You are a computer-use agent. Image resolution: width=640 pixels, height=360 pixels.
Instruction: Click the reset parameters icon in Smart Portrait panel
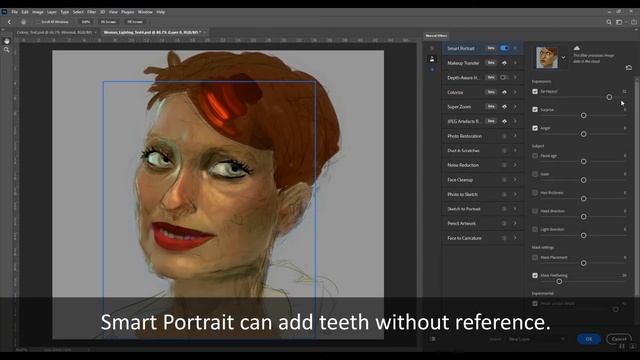[629, 68]
